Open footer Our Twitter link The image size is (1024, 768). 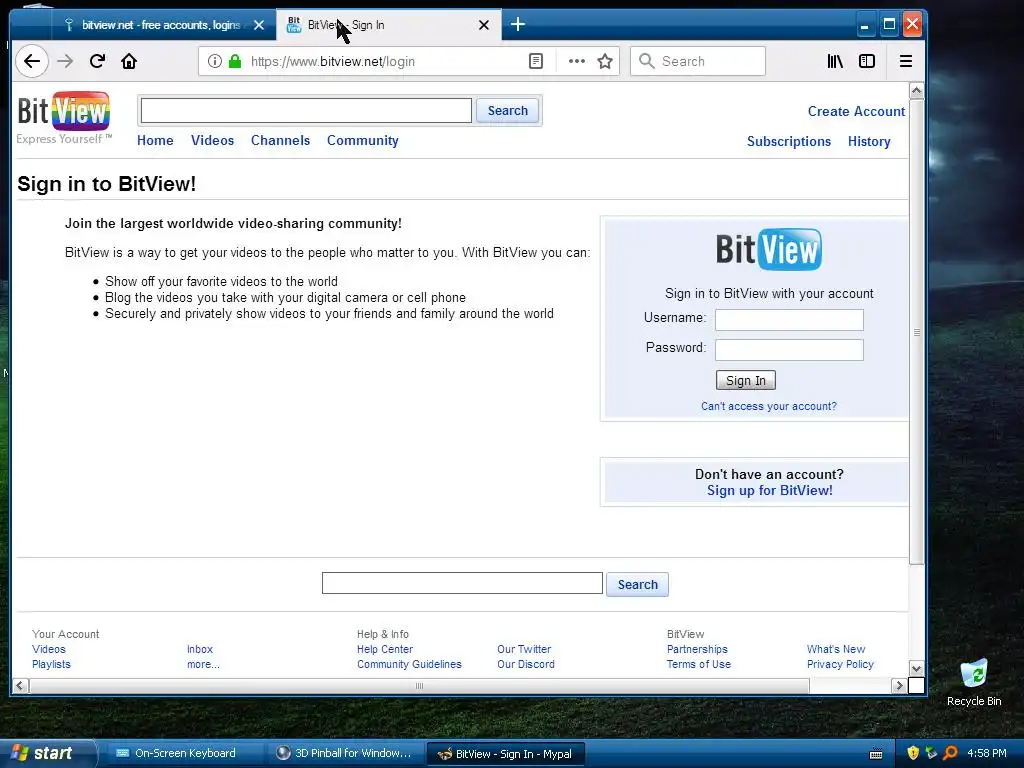pos(524,649)
